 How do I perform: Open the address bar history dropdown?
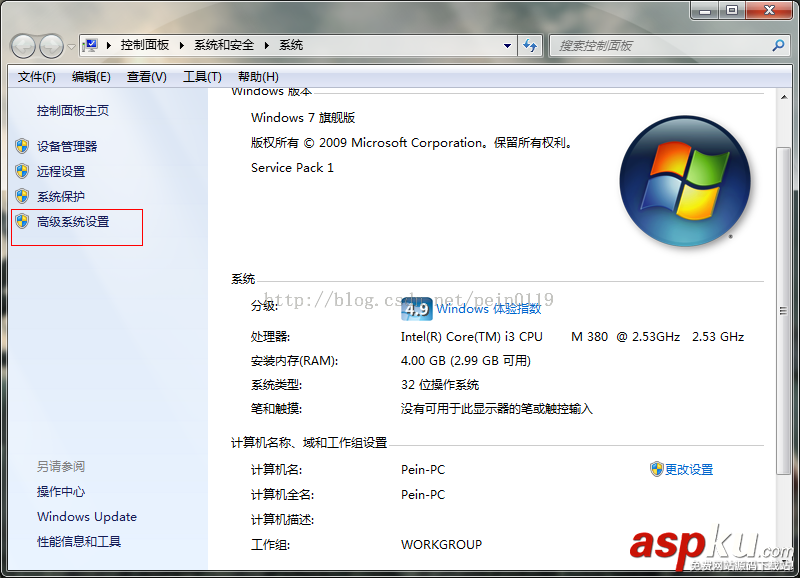pos(507,46)
